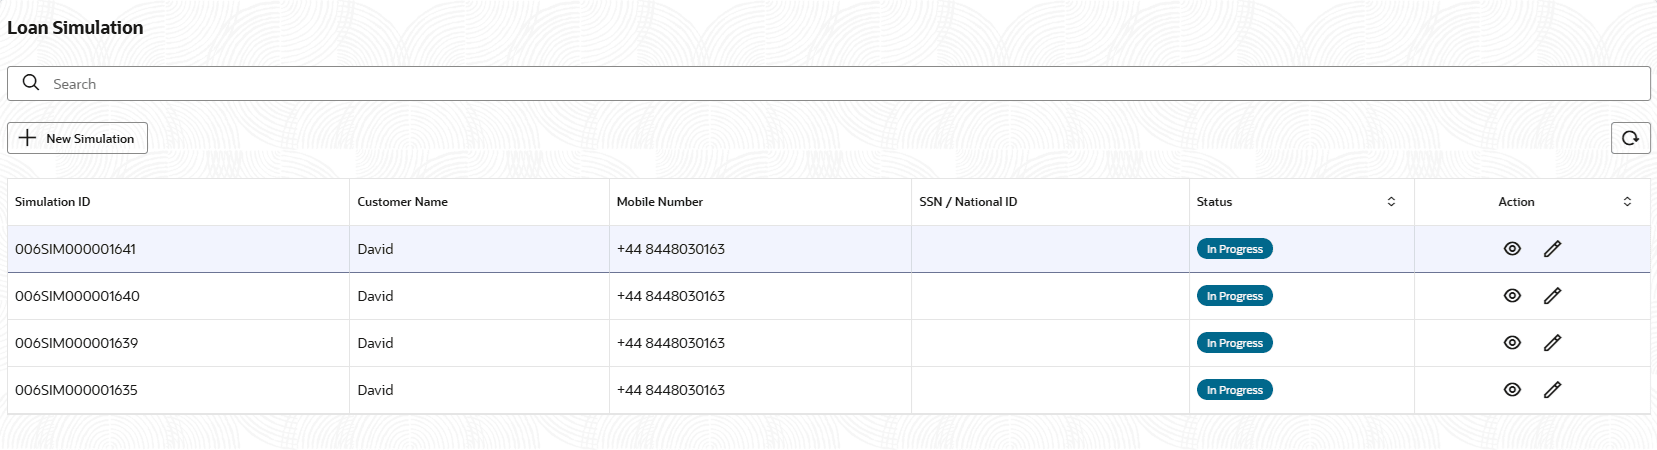This screenshot has width=1657, height=450.
Task: Click the New Simulation button
Action: [78, 138]
